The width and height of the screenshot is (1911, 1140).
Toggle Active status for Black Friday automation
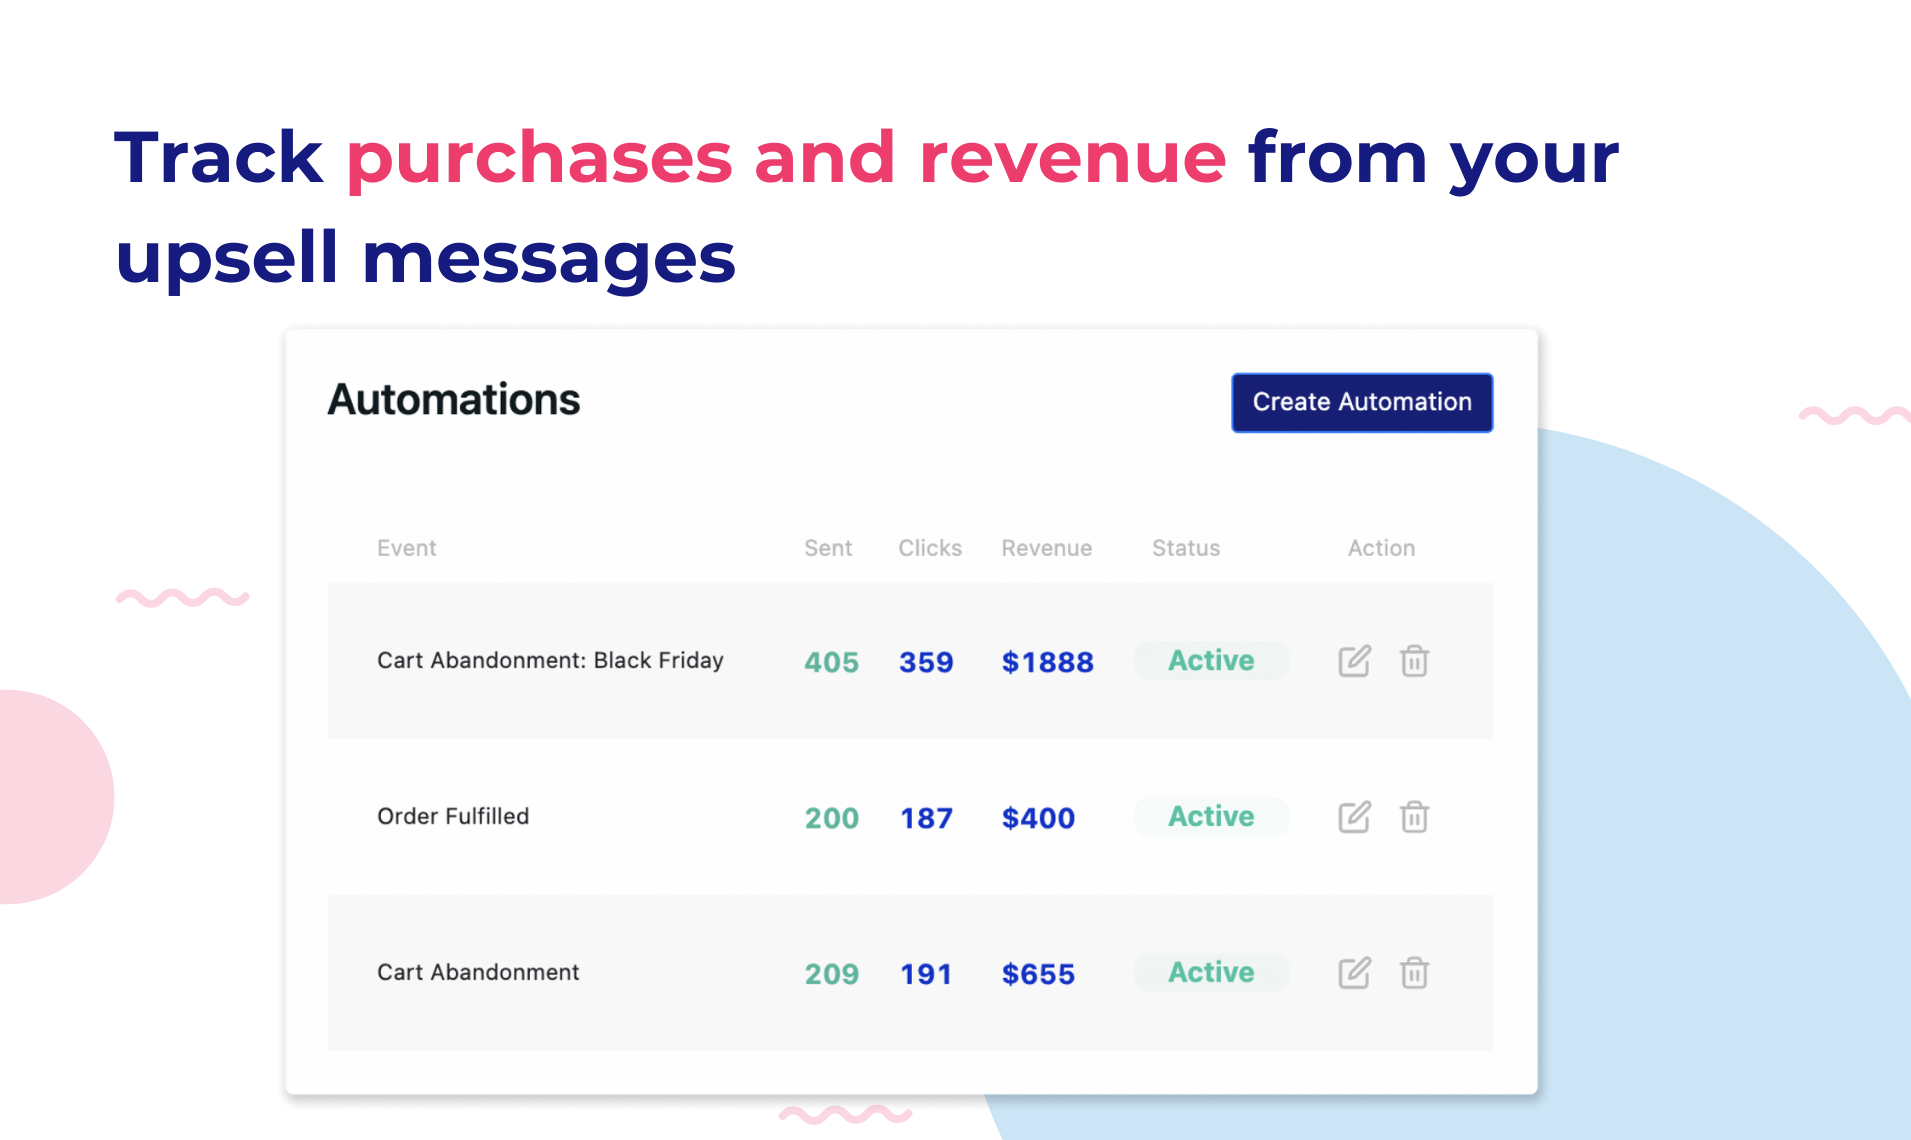pos(1210,660)
